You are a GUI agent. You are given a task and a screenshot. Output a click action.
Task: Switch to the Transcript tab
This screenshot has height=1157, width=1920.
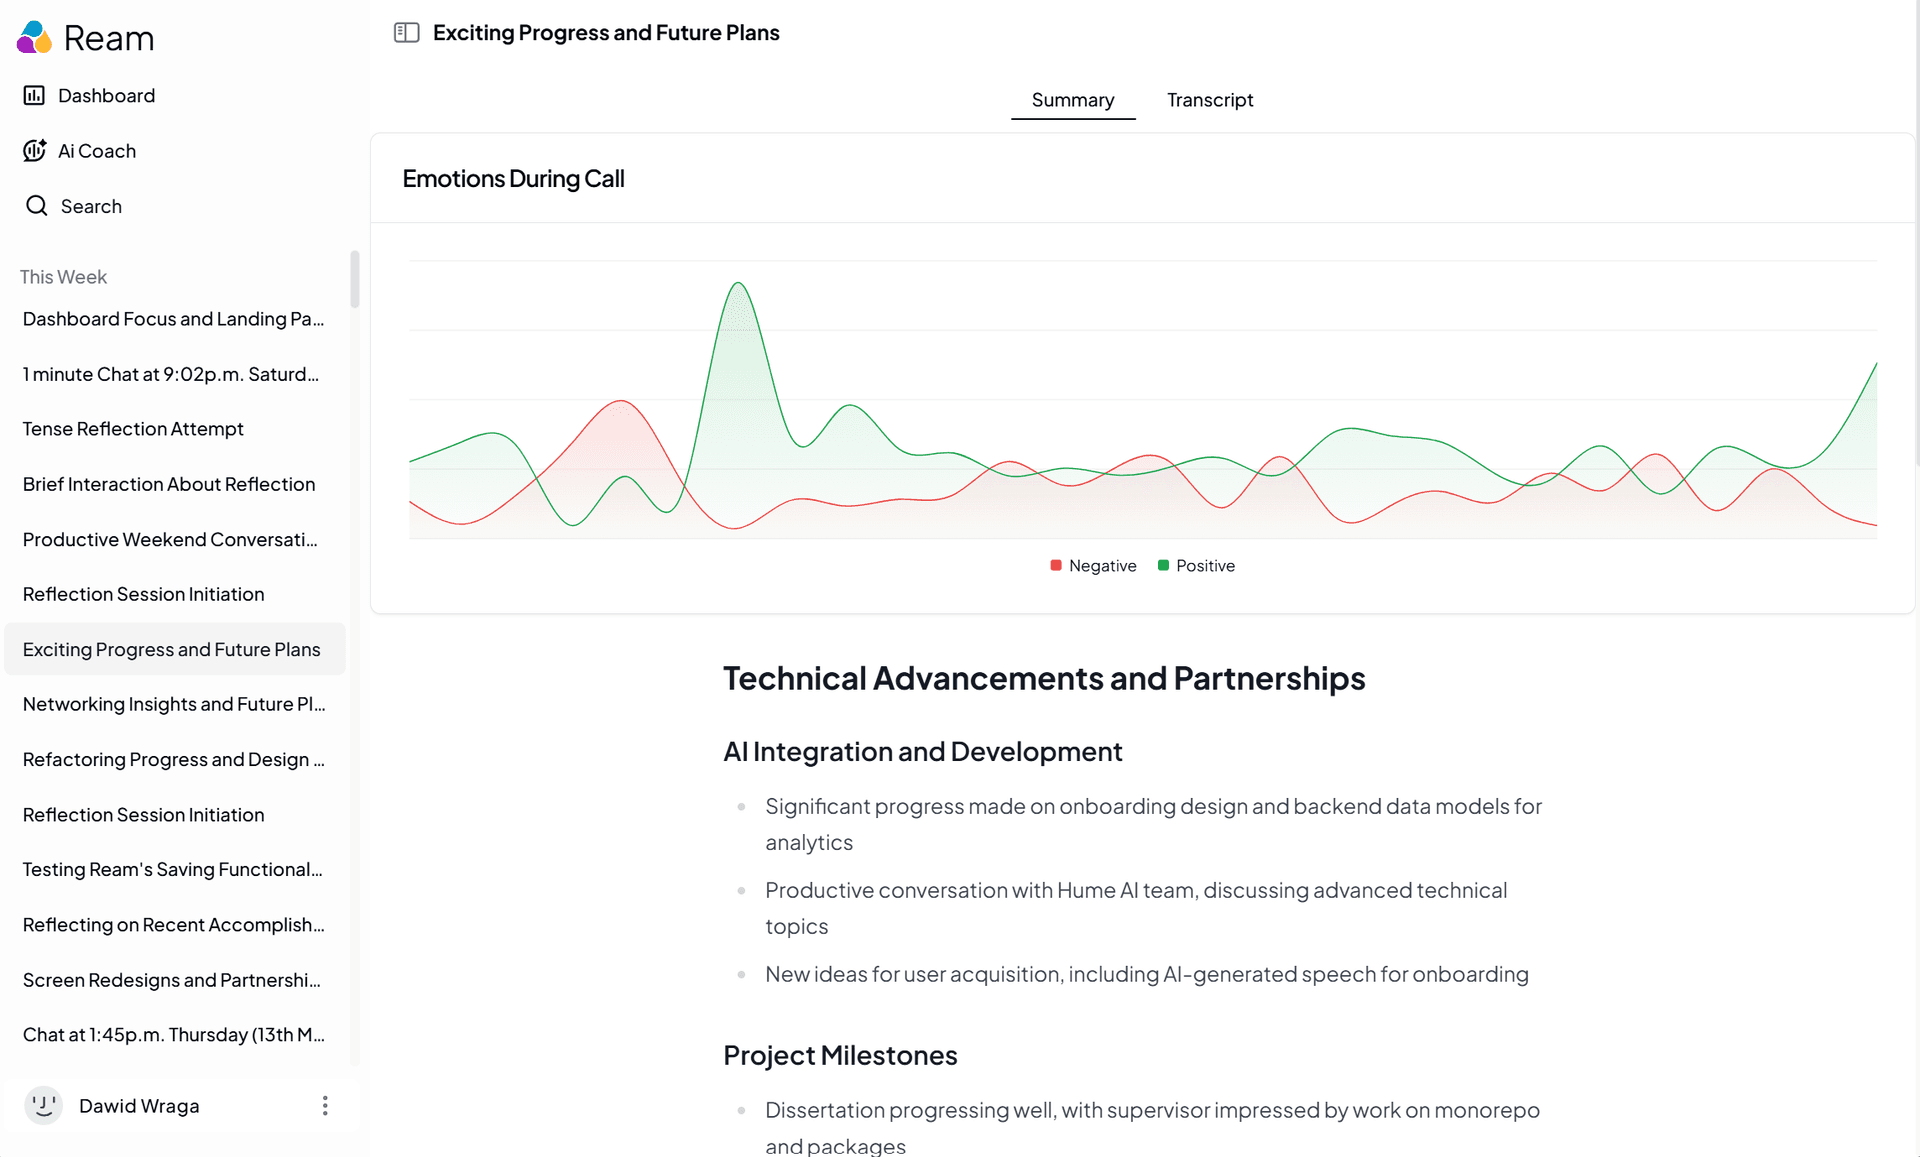pyautogui.click(x=1209, y=100)
